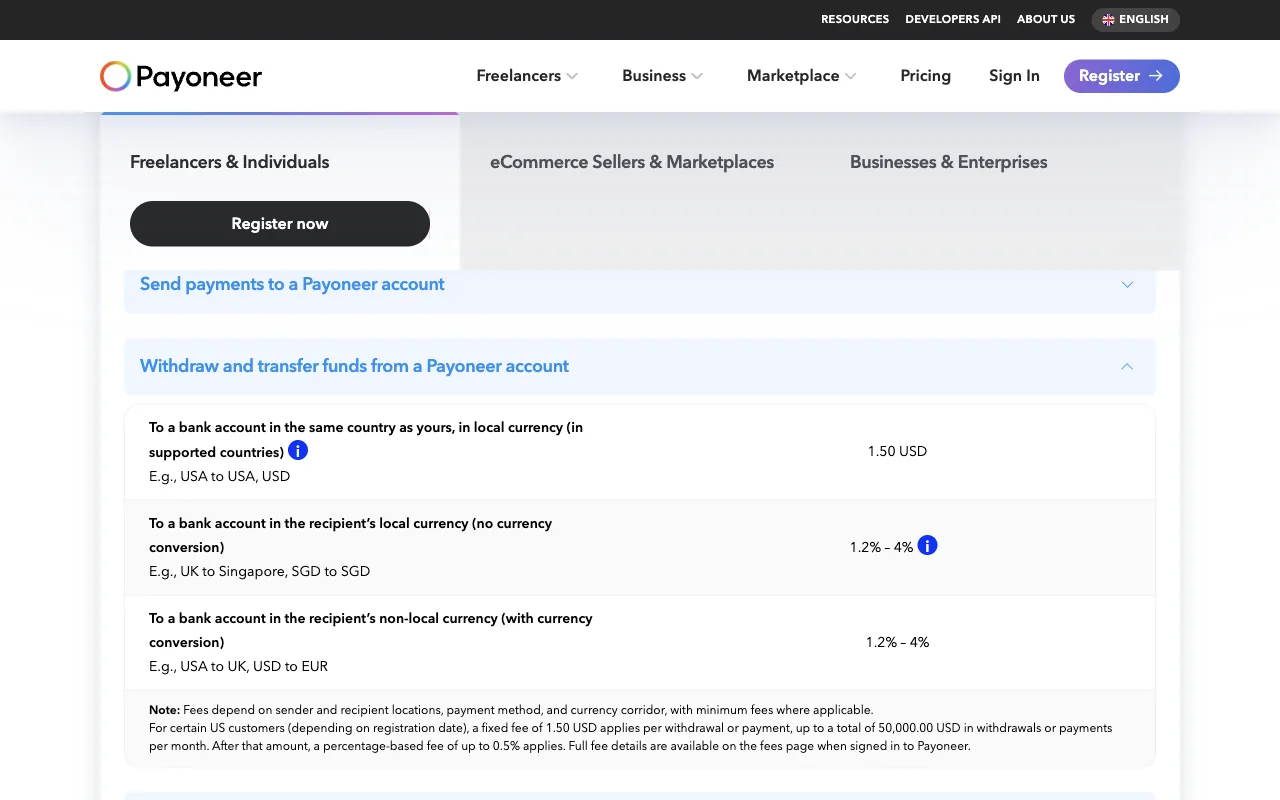Viewport: 1280px width, 800px height.
Task: Switch to Businesses & Enterprises tab
Action: [x=948, y=162]
